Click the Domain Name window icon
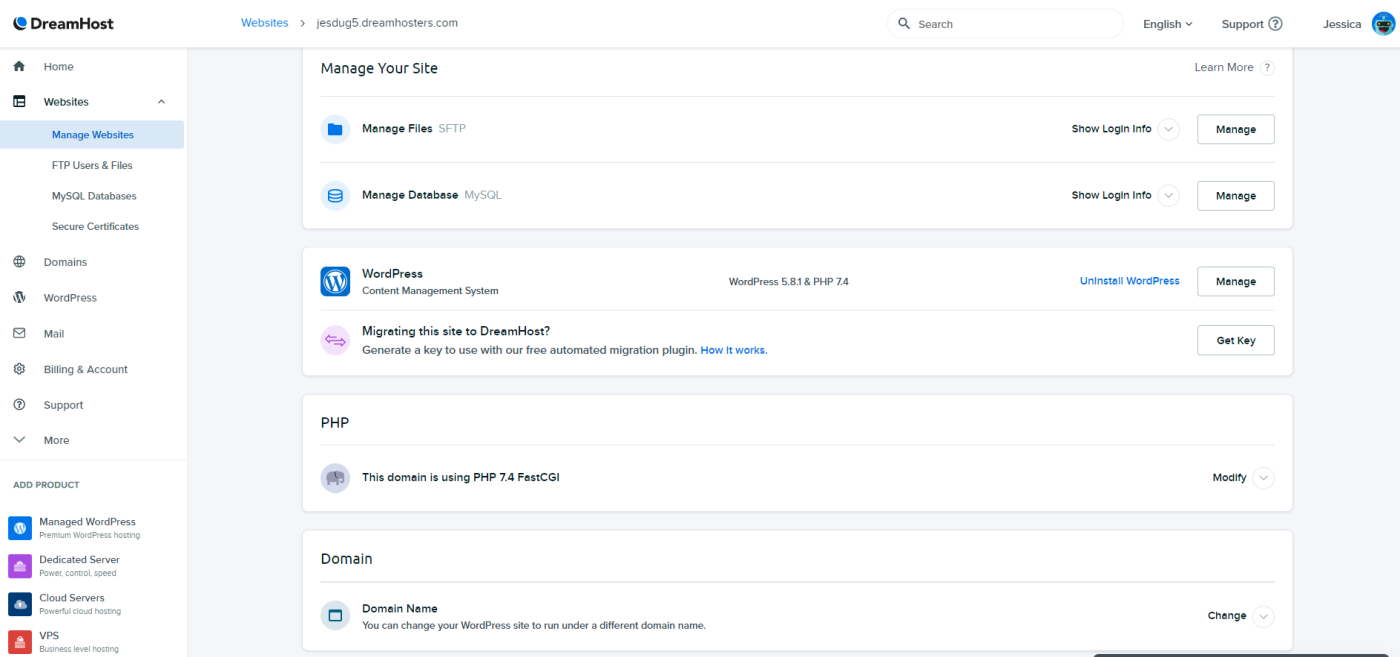This screenshot has width=1400, height=657. (x=335, y=615)
